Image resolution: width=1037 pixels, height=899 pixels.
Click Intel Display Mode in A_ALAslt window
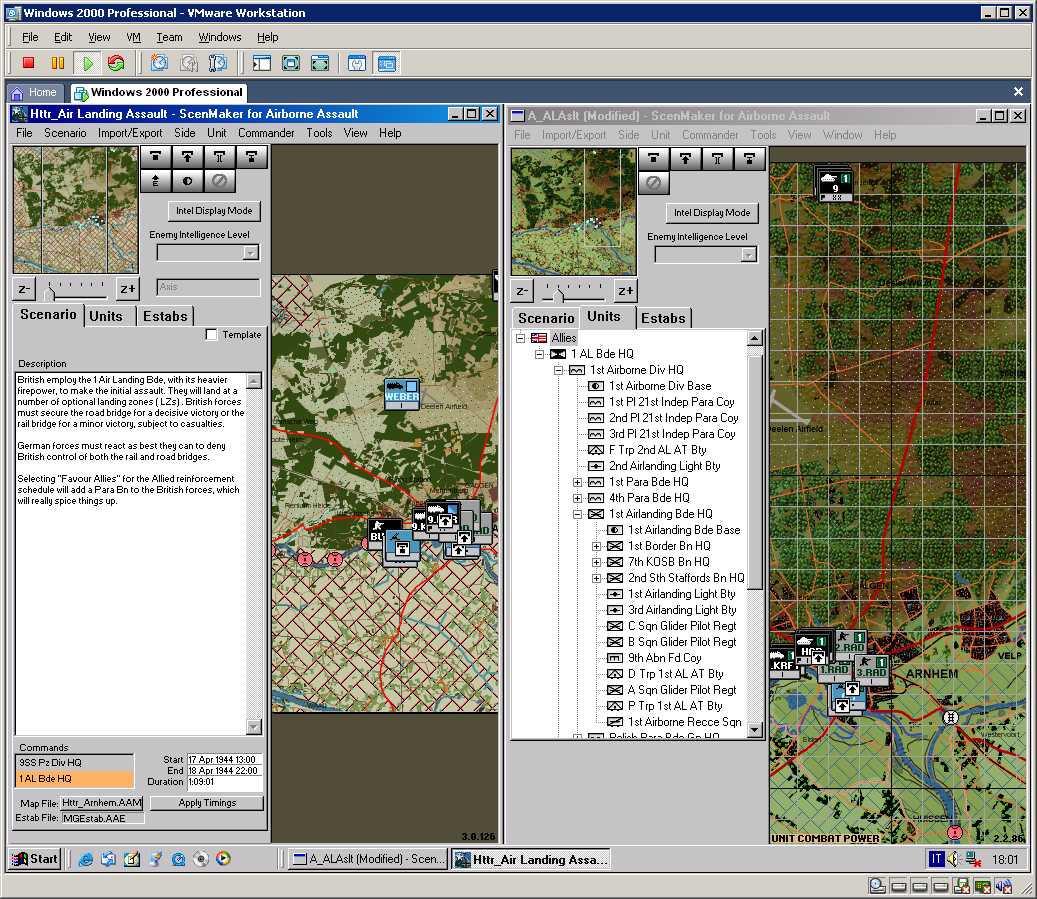coord(711,213)
